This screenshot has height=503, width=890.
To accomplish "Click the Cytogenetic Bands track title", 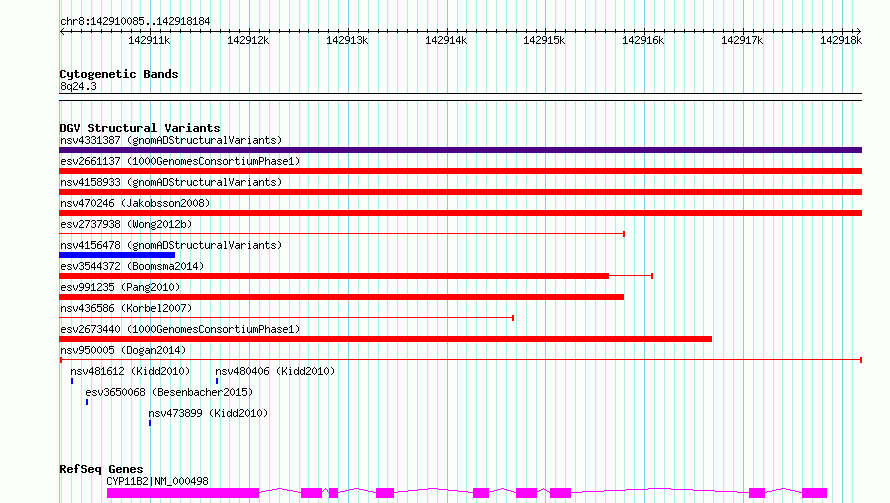I will [x=119, y=74].
